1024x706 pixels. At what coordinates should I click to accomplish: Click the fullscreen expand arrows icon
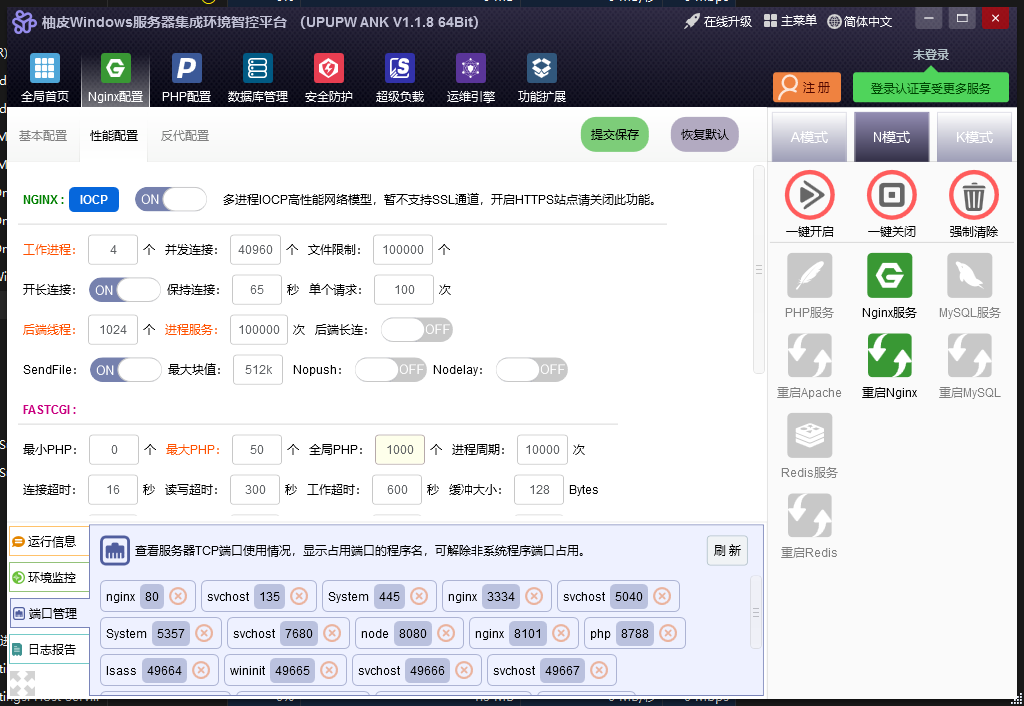(x=22, y=683)
